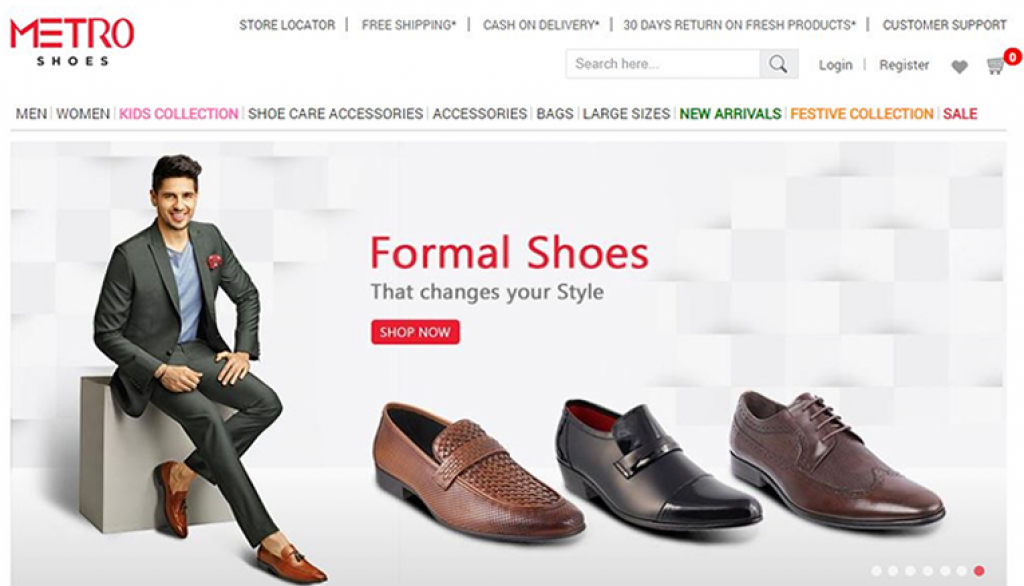The image size is (1024, 586).
Task: Open the KIDS COLLECTION menu
Action: click(179, 114)
